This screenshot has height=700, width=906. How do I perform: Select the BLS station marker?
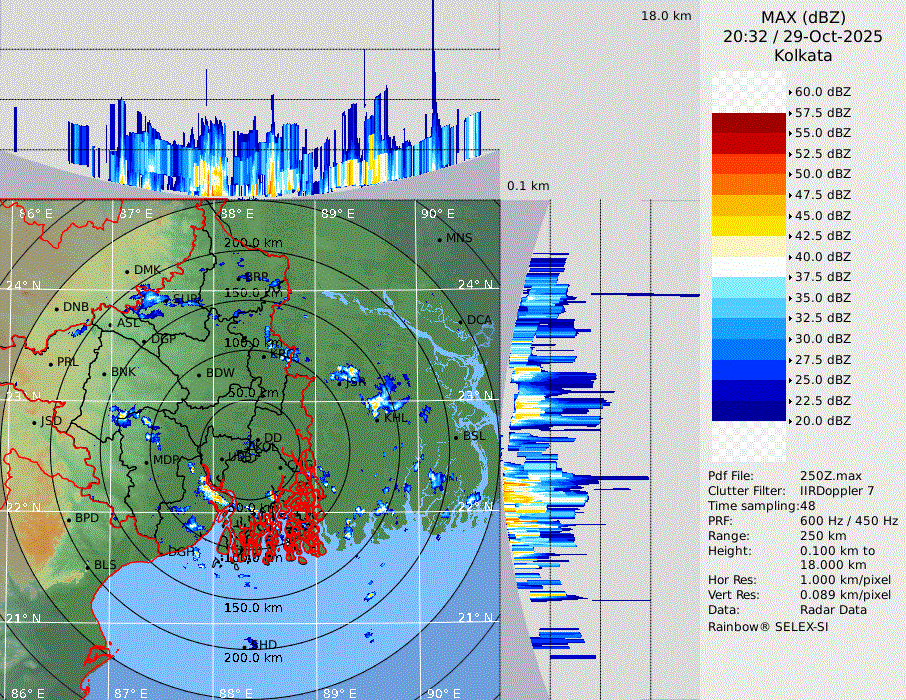pyautogui.click(x=88, y=566)
